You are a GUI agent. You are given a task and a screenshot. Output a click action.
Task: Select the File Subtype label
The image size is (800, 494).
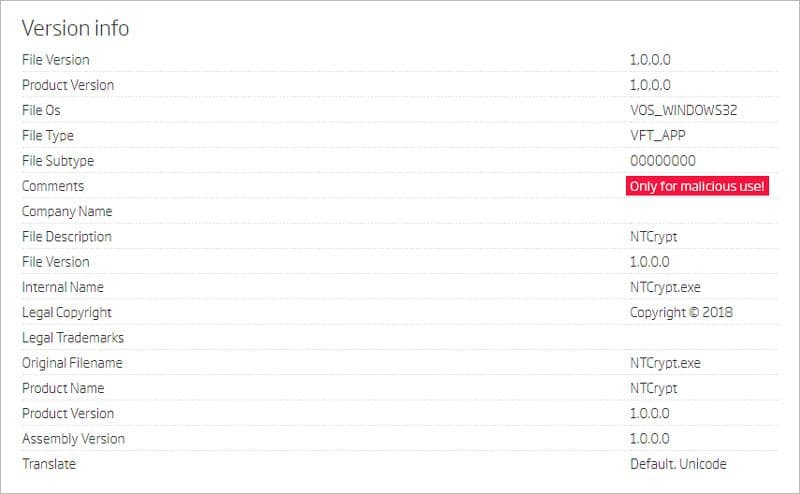(x=58, y=161)
